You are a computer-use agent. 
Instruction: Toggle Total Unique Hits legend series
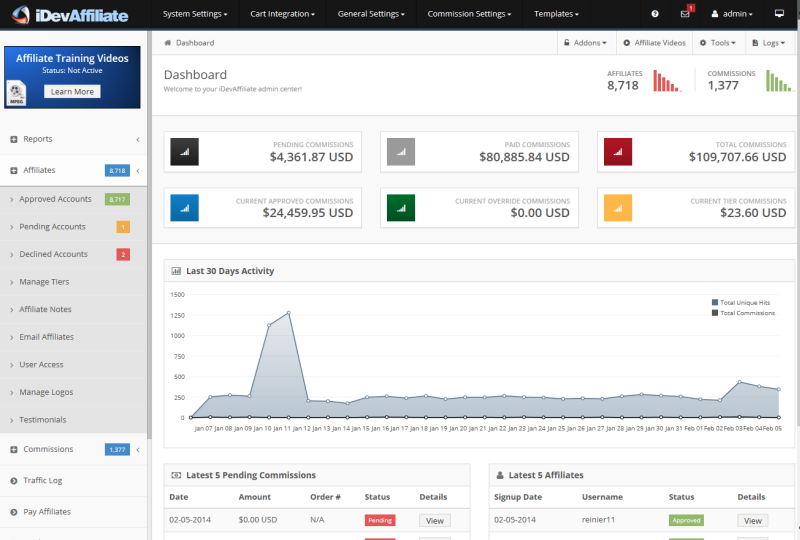[x=741, y=303]
